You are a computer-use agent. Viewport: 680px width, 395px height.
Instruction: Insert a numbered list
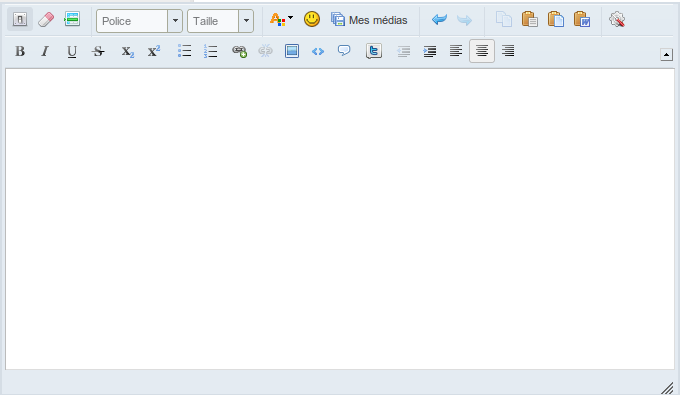pos(211,51)
